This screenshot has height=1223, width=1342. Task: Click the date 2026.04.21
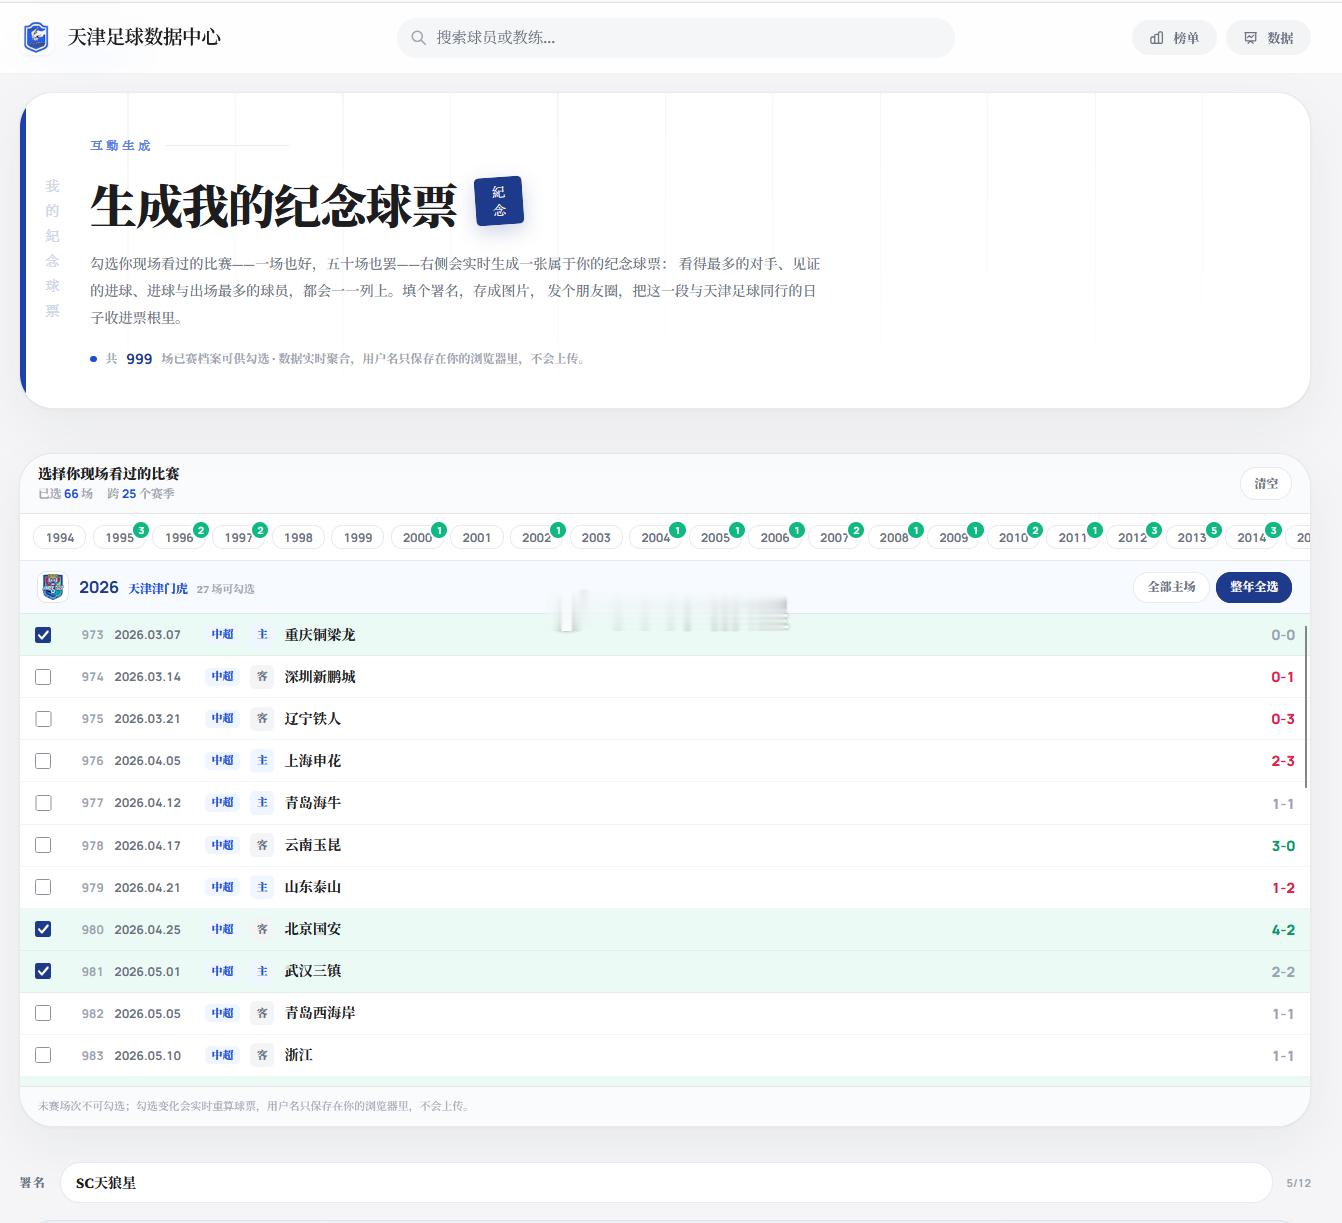[x=148, y=887]
